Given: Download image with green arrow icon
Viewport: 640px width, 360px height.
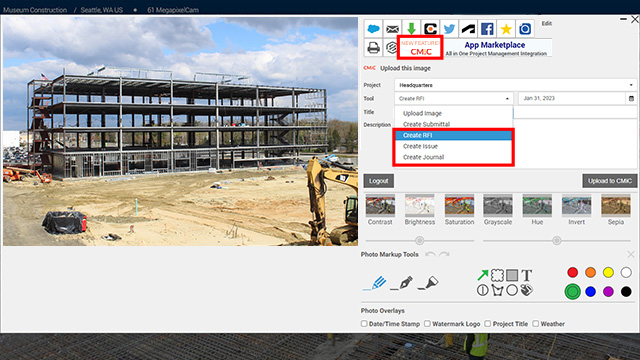Looking at the screenshot, I should click(411, 29).
